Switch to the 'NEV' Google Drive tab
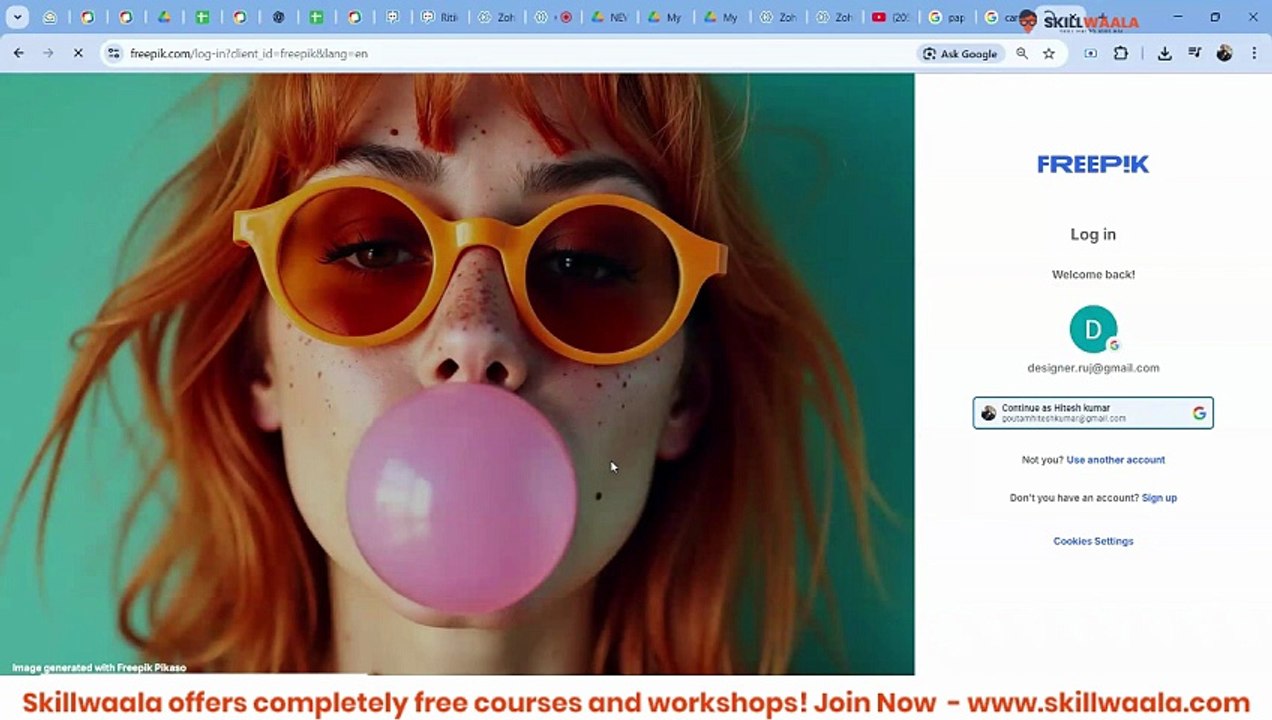 pos(610,17)
